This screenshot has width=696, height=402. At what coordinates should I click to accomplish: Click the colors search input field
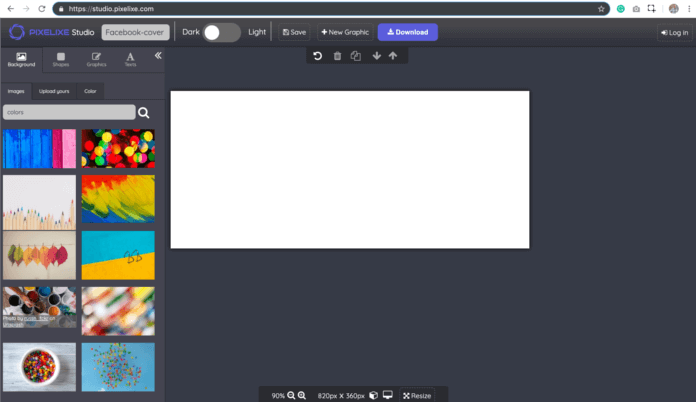point(68,113)
